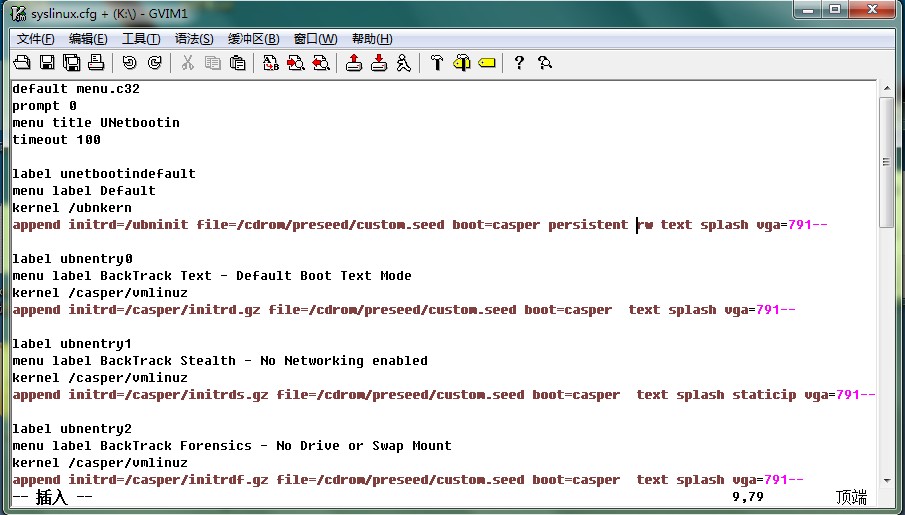Build tags icon in toolbar
This screenshot has width=905, height=515.
(x=462, y=62)
